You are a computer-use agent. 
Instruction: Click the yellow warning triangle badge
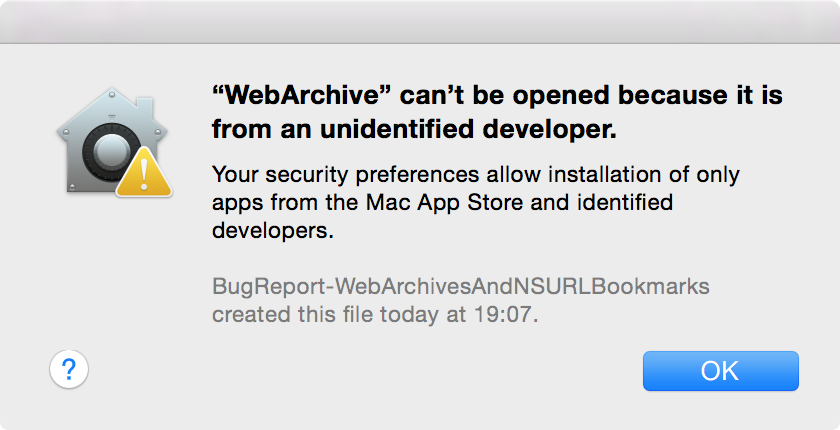point(144,171)
